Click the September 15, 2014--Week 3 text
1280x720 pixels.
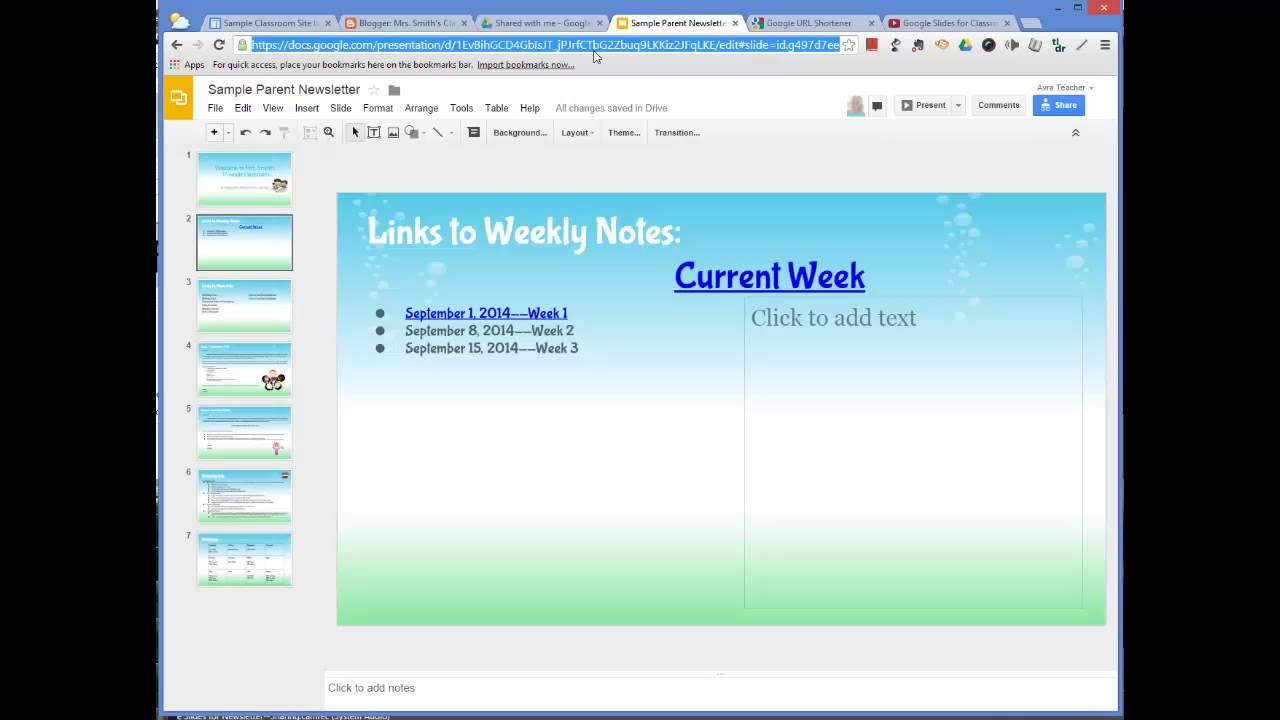(491, 348)
